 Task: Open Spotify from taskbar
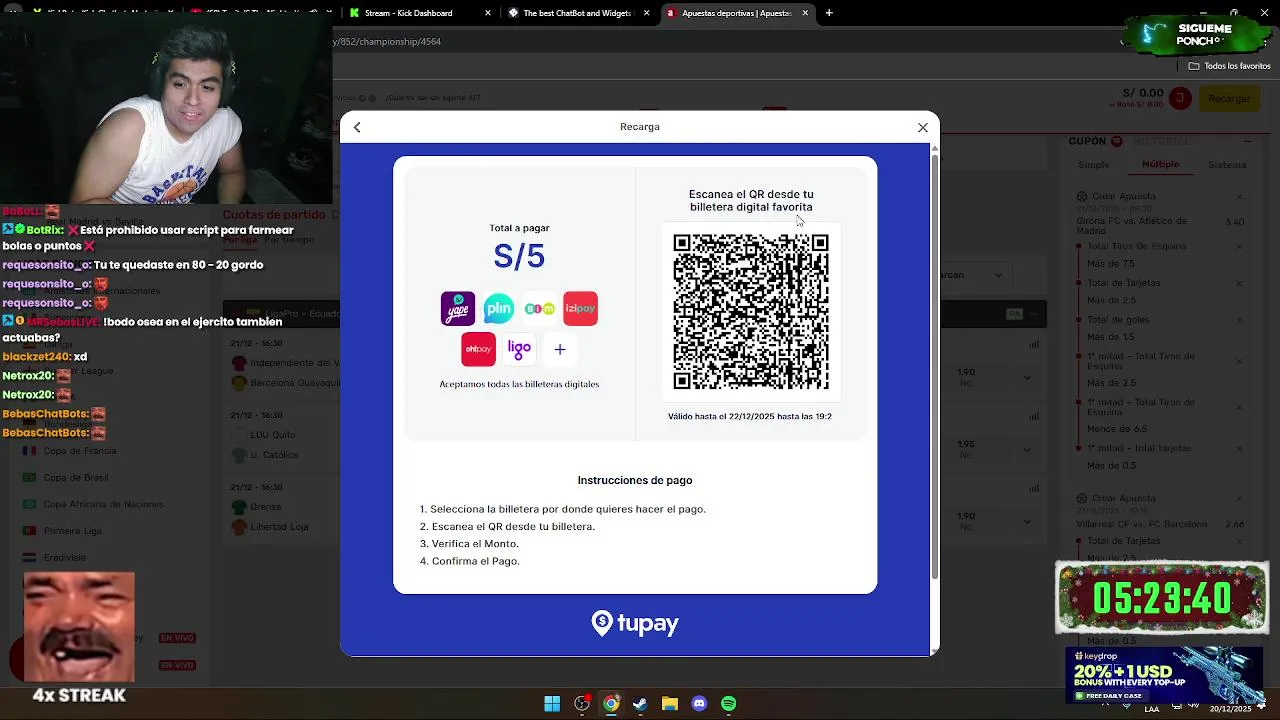pos(728,704)
